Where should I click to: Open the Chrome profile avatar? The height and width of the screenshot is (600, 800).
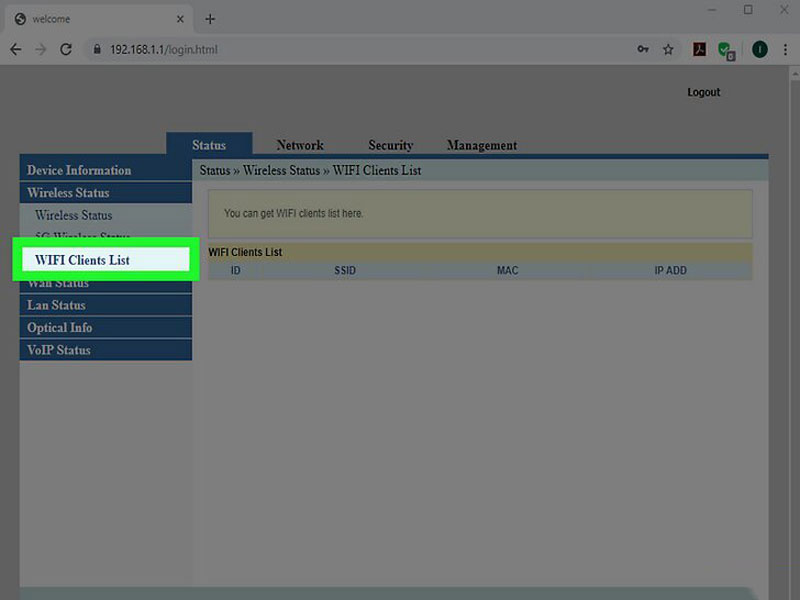[759, 49]
